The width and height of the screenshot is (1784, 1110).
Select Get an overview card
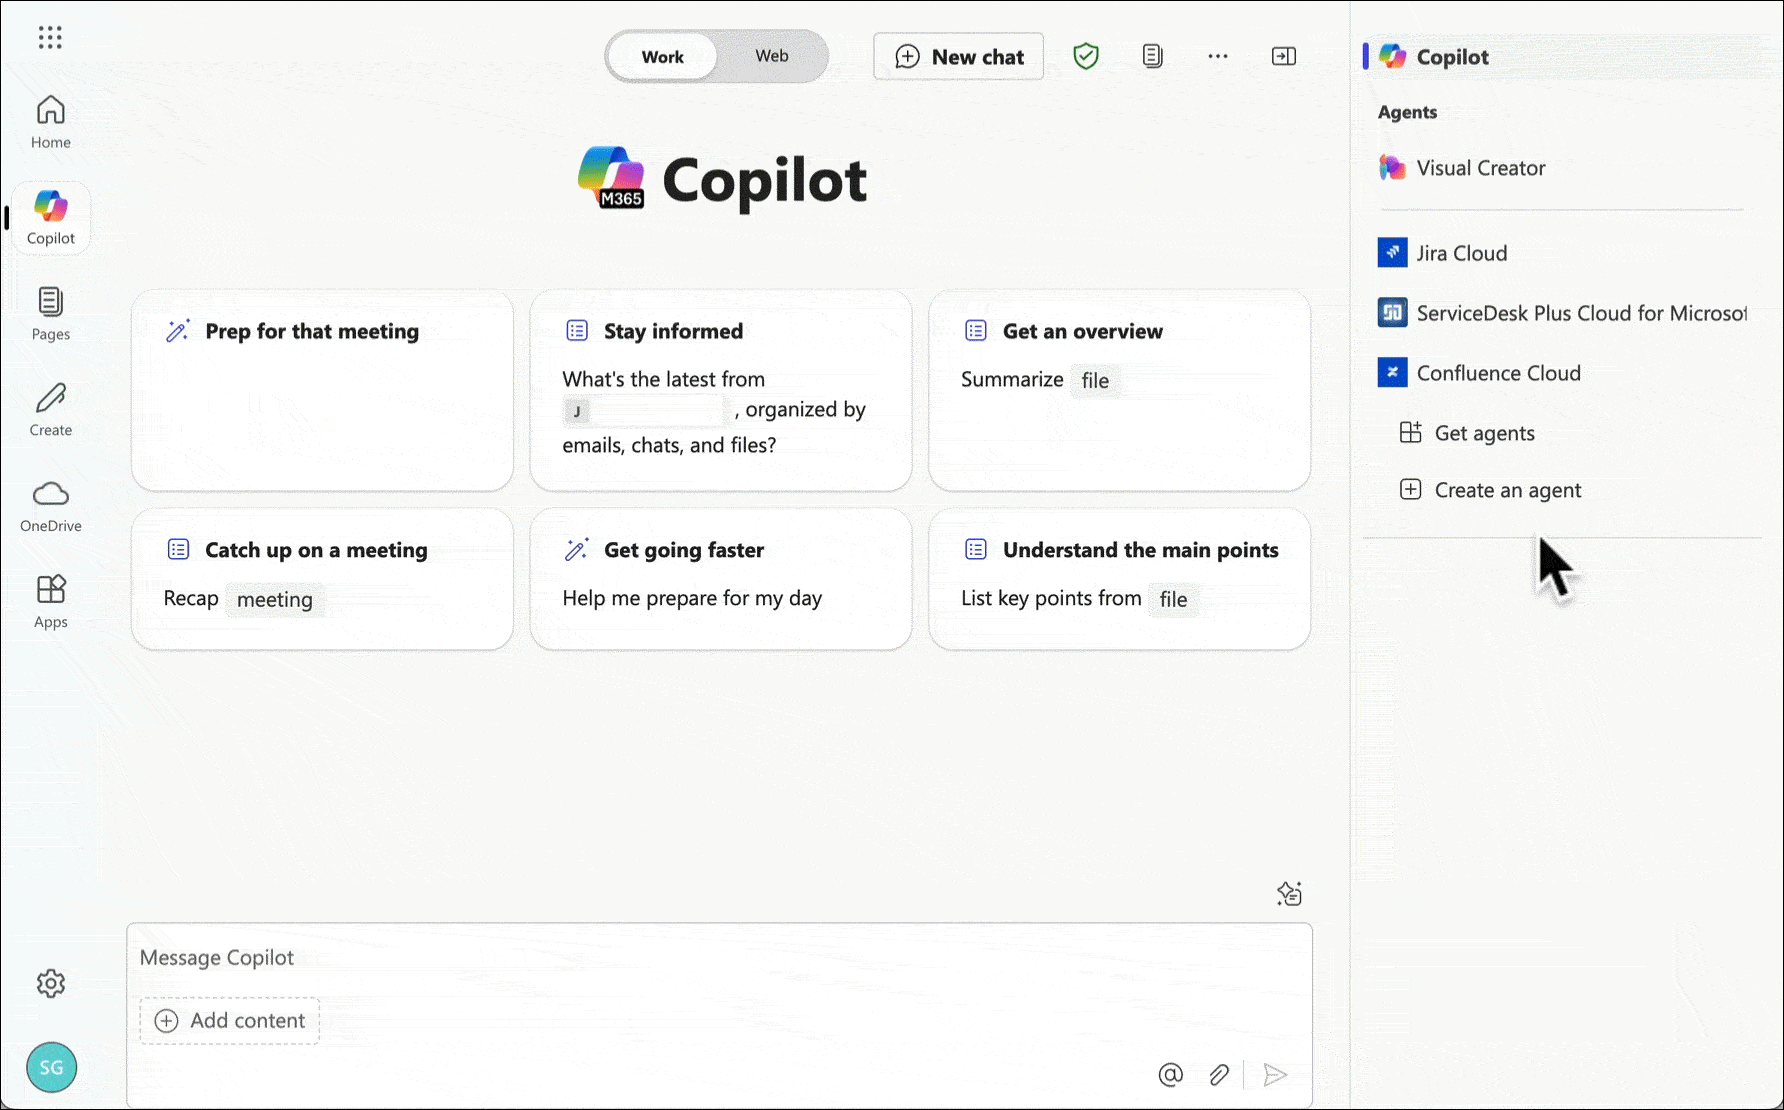(1119, 391)
